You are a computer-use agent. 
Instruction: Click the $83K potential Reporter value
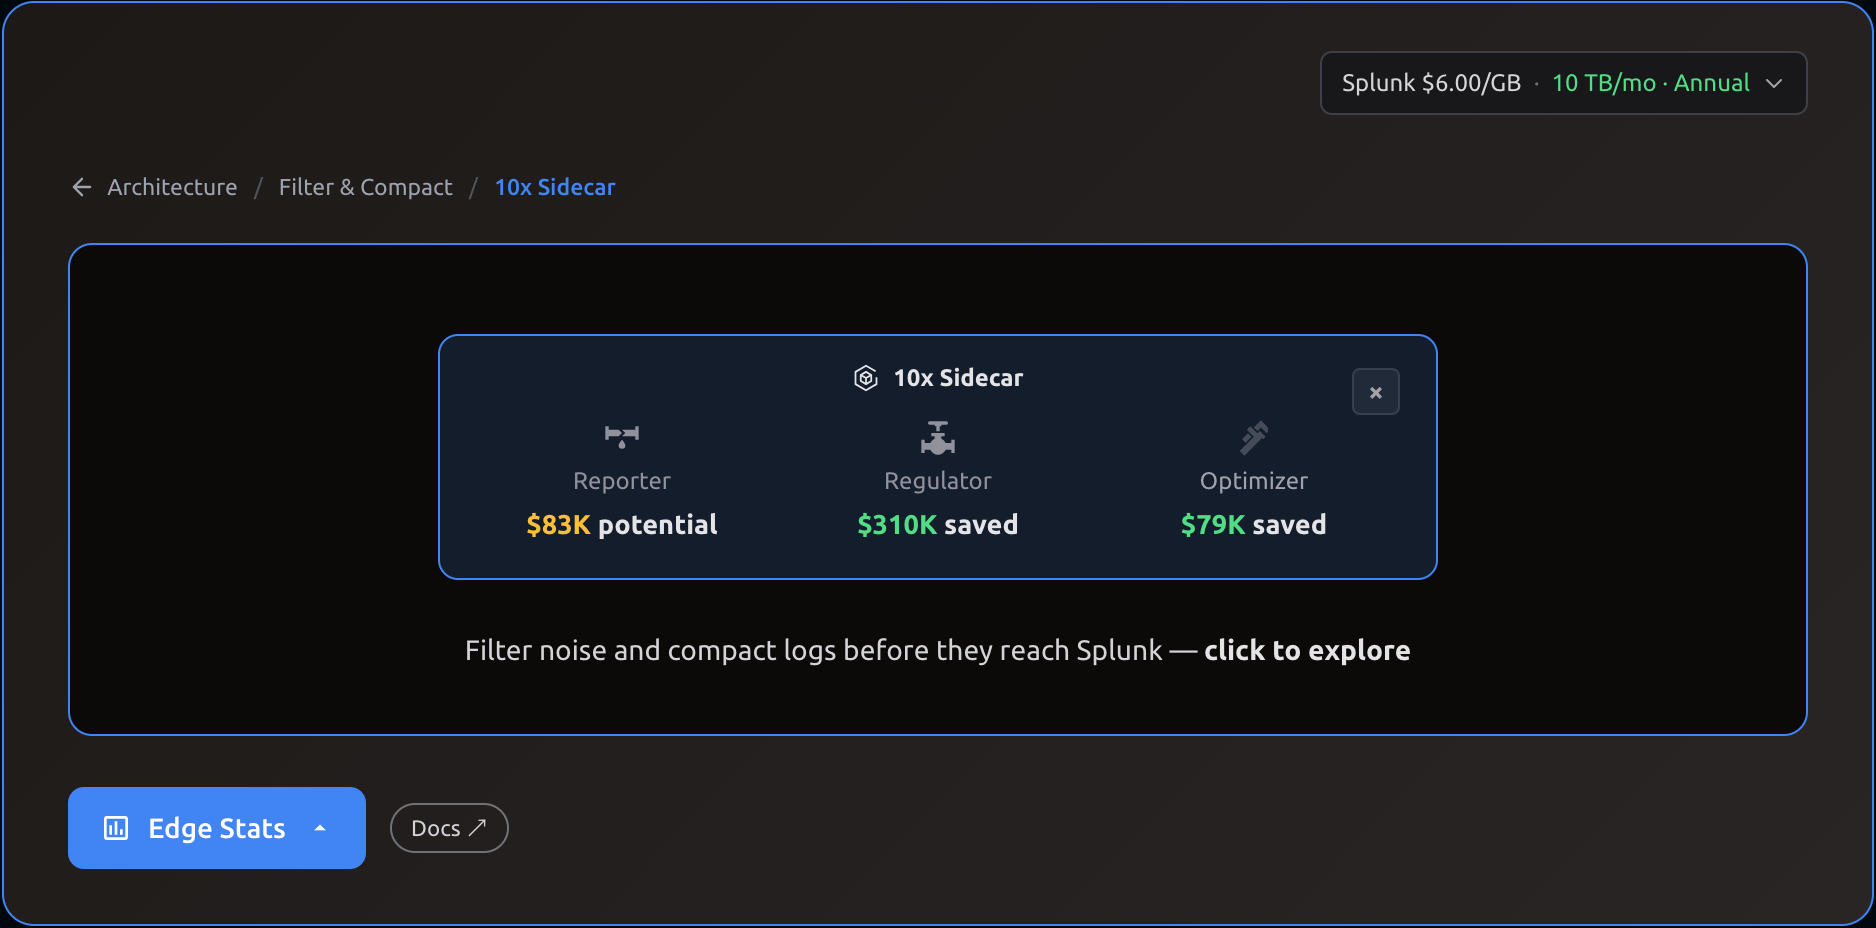click(x=621, y=525)
